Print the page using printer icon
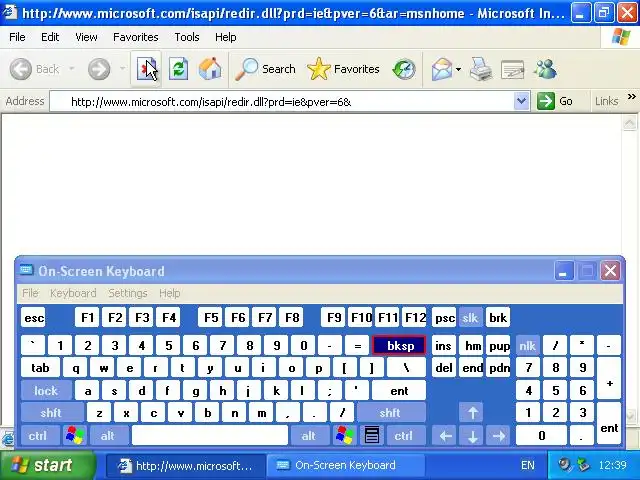Image resolution: width=640 pixels, height=480 pixels. tap(480, 69)
